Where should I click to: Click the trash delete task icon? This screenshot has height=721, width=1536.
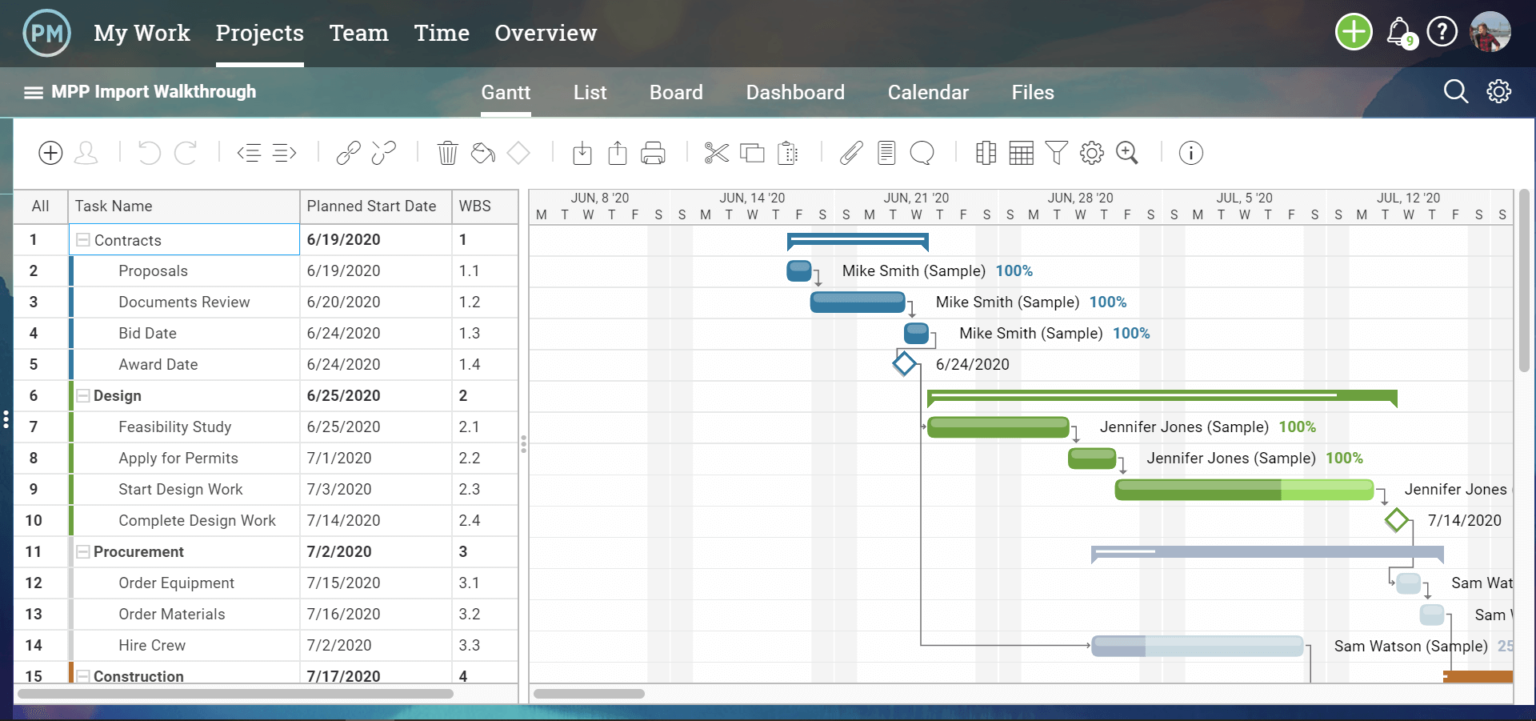448,153
